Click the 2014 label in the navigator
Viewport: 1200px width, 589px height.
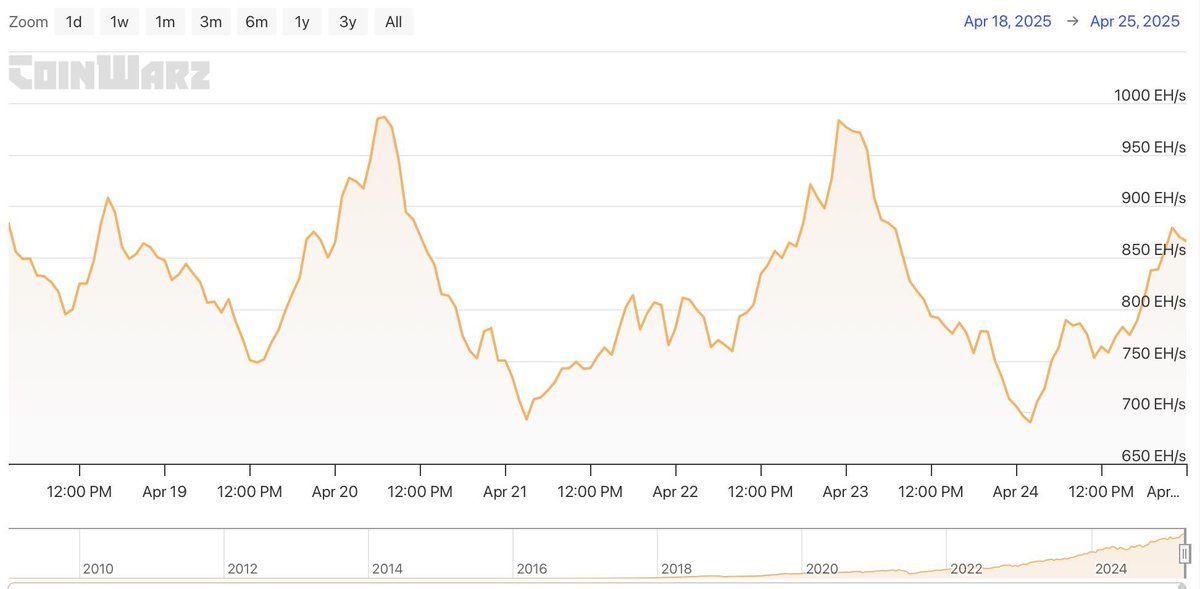coord(387,568)
